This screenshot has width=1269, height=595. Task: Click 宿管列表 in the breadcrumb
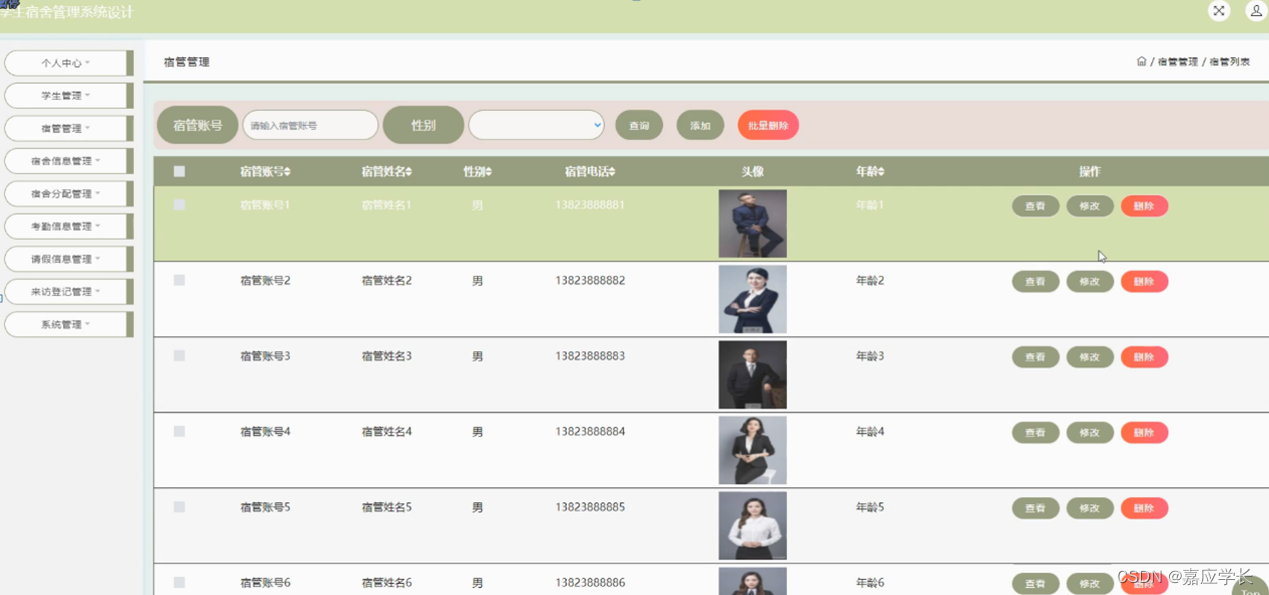pos(1229,62)
